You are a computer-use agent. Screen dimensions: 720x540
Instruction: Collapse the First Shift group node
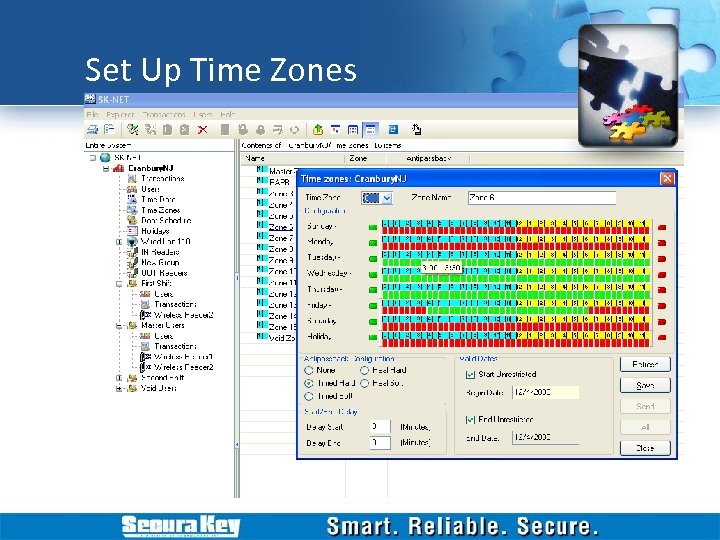[x=119, y=283]
